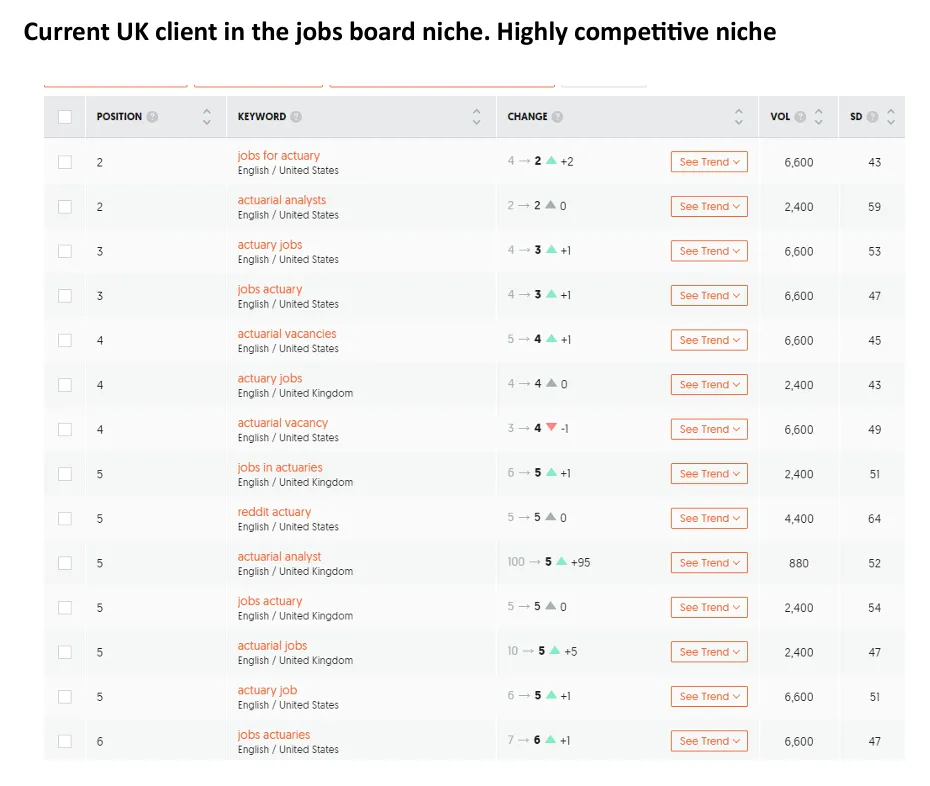Click the help icon beside CHANGE header

coord(557,117)
